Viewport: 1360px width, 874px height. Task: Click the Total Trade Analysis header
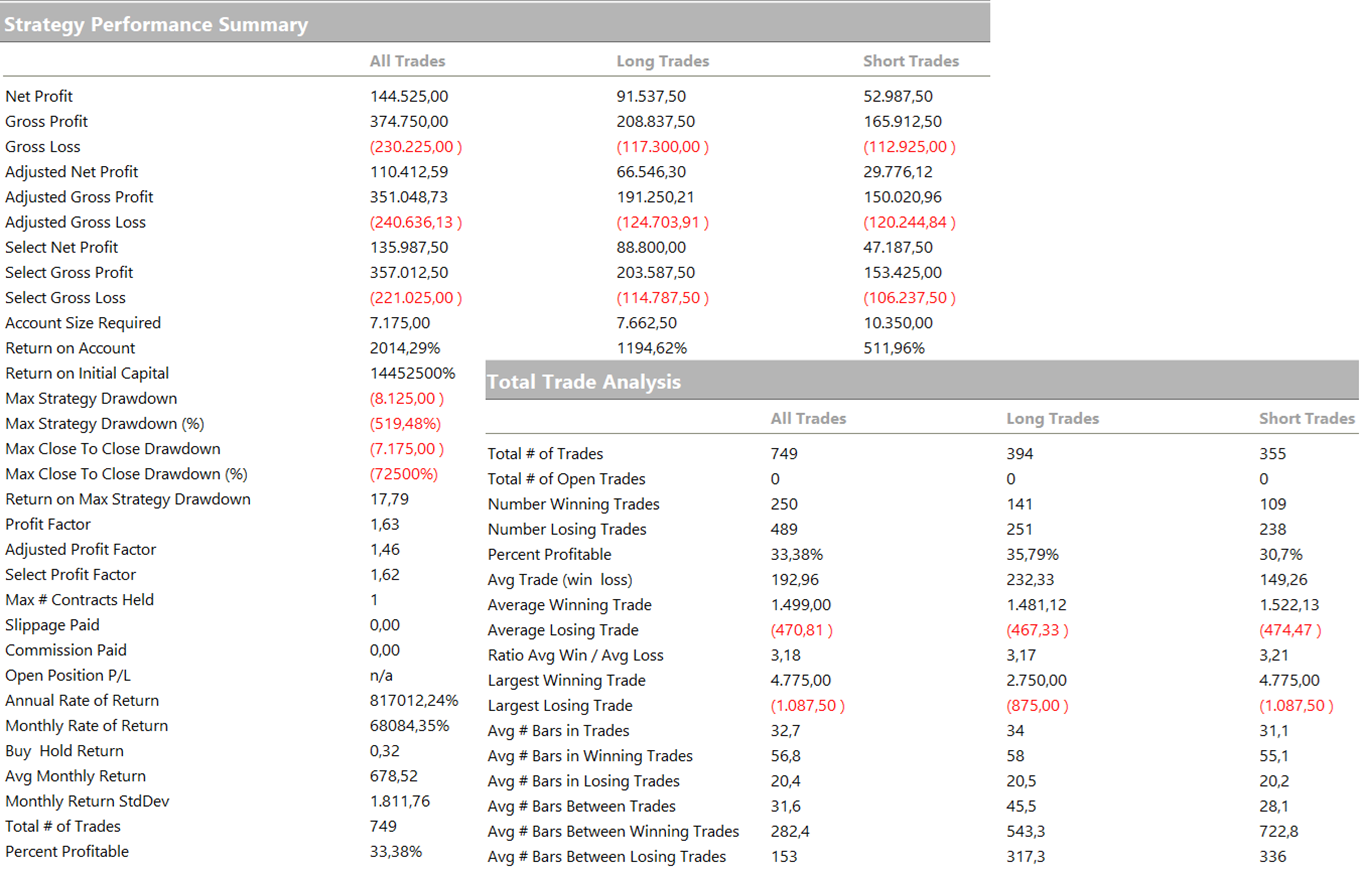point(584,382)
